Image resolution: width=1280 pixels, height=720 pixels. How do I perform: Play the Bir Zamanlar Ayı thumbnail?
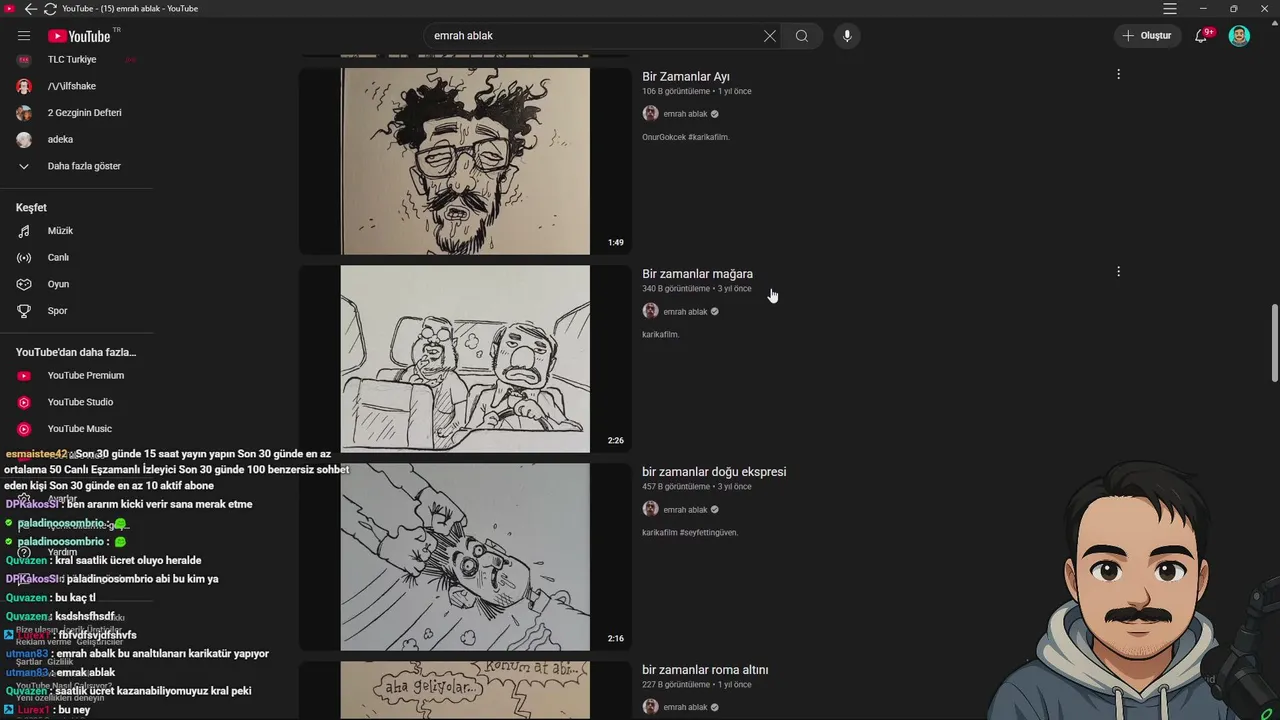click(x=465, y=161)
